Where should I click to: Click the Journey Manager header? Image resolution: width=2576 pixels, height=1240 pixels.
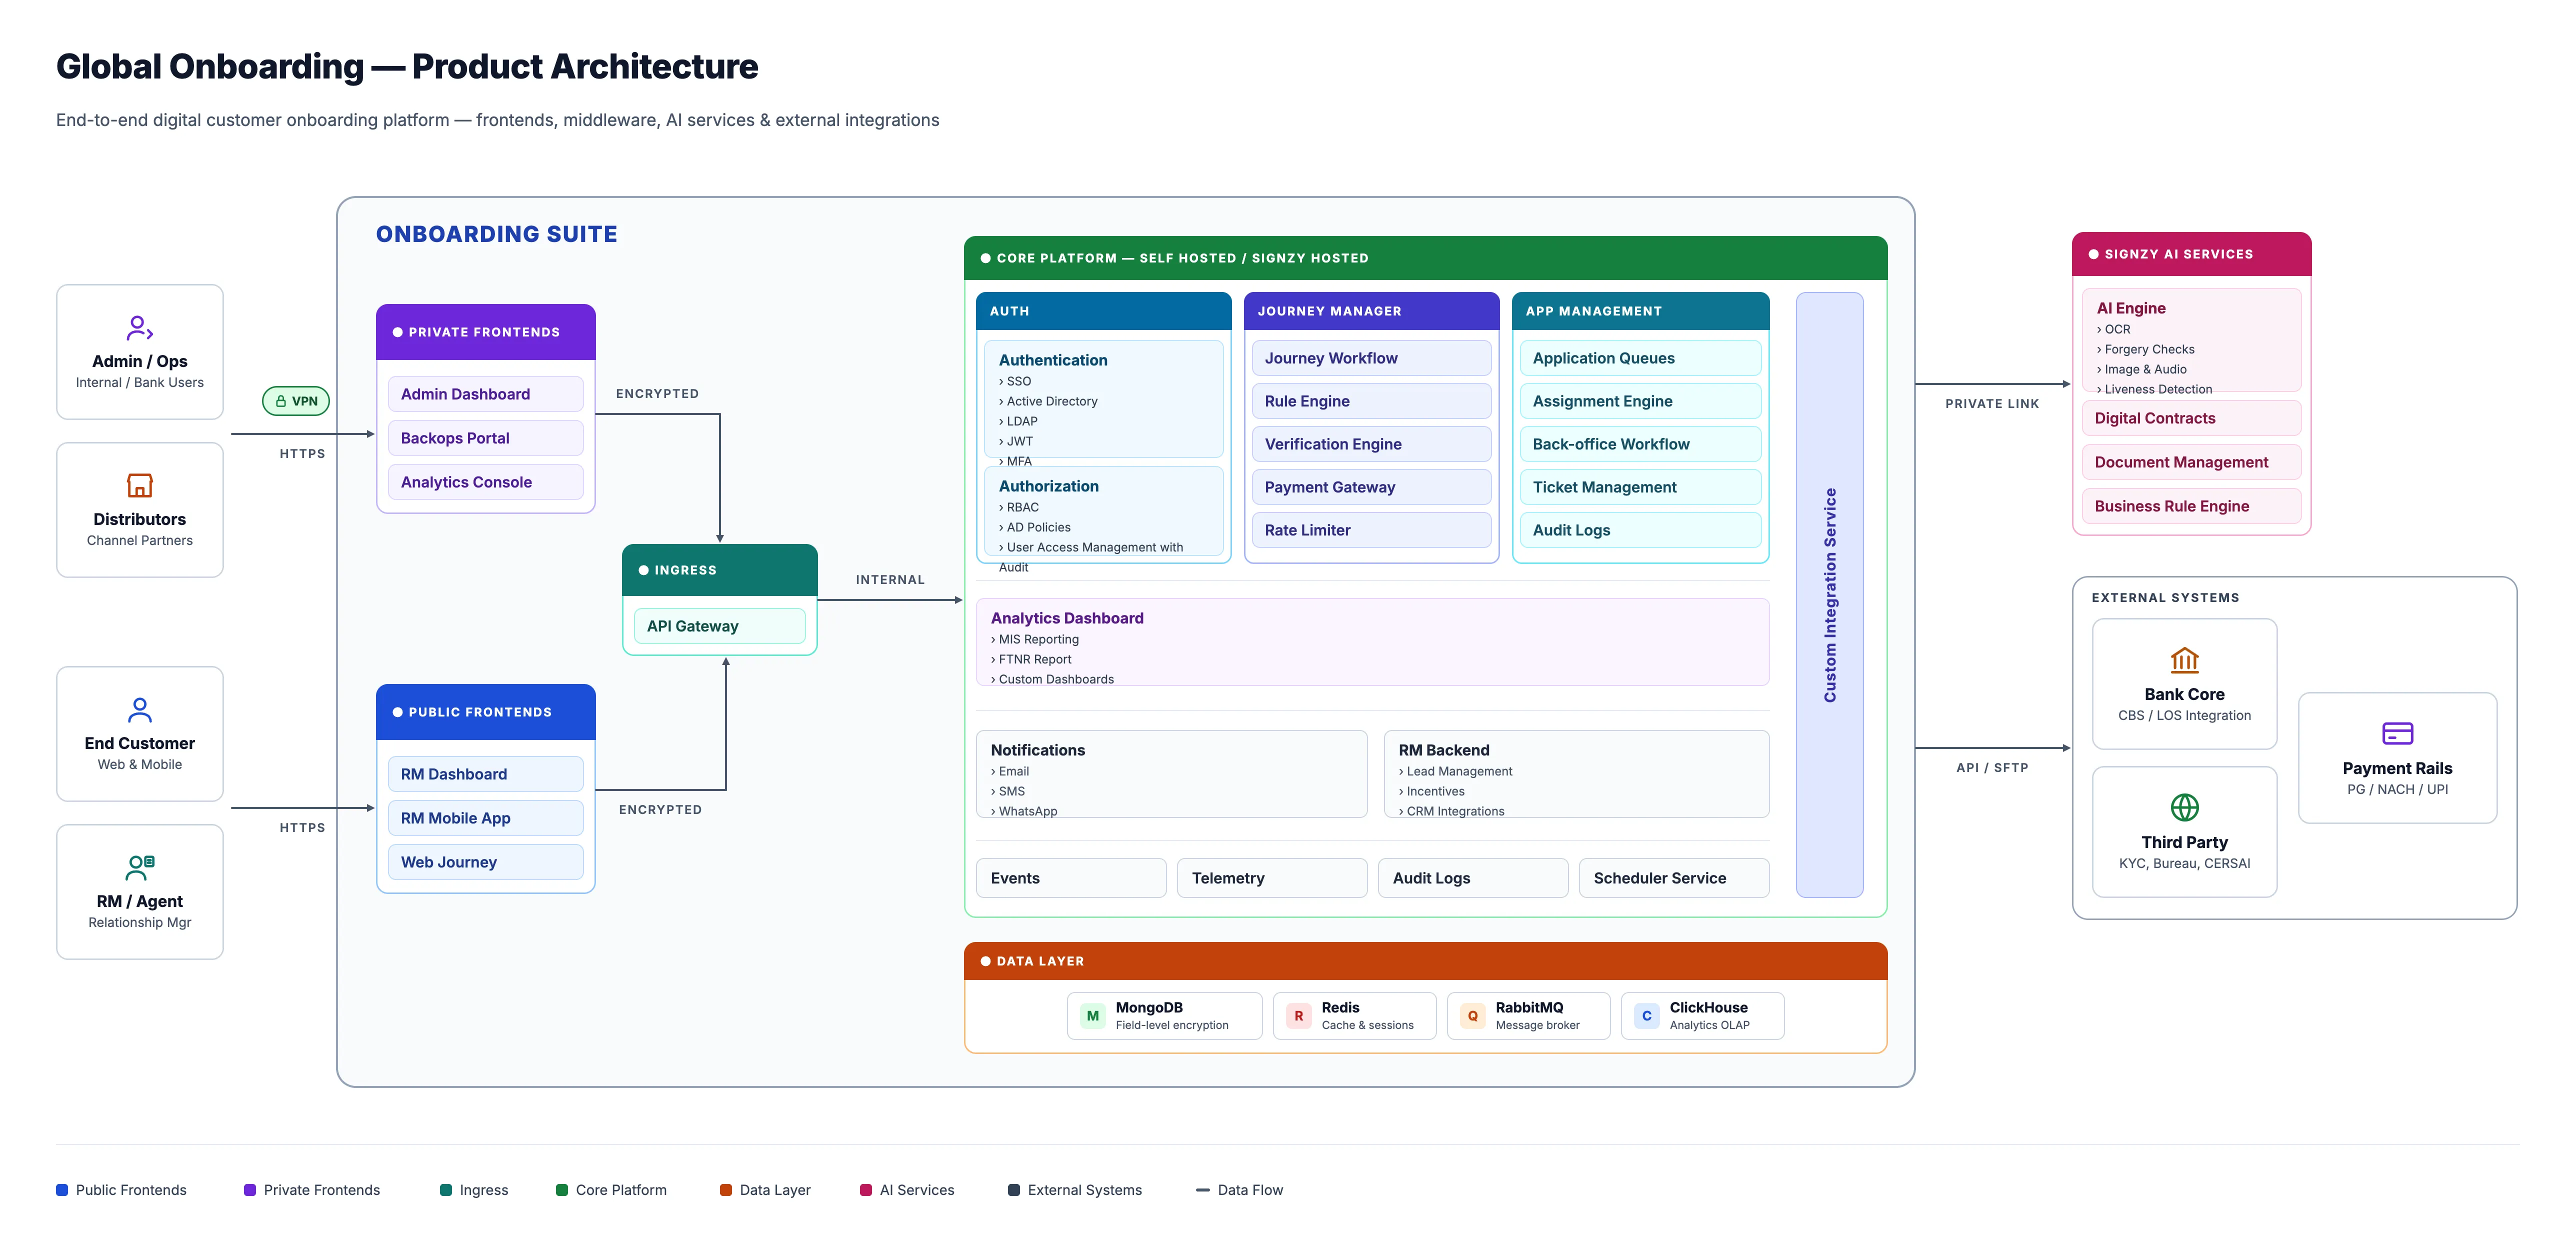pos(1371,311)
